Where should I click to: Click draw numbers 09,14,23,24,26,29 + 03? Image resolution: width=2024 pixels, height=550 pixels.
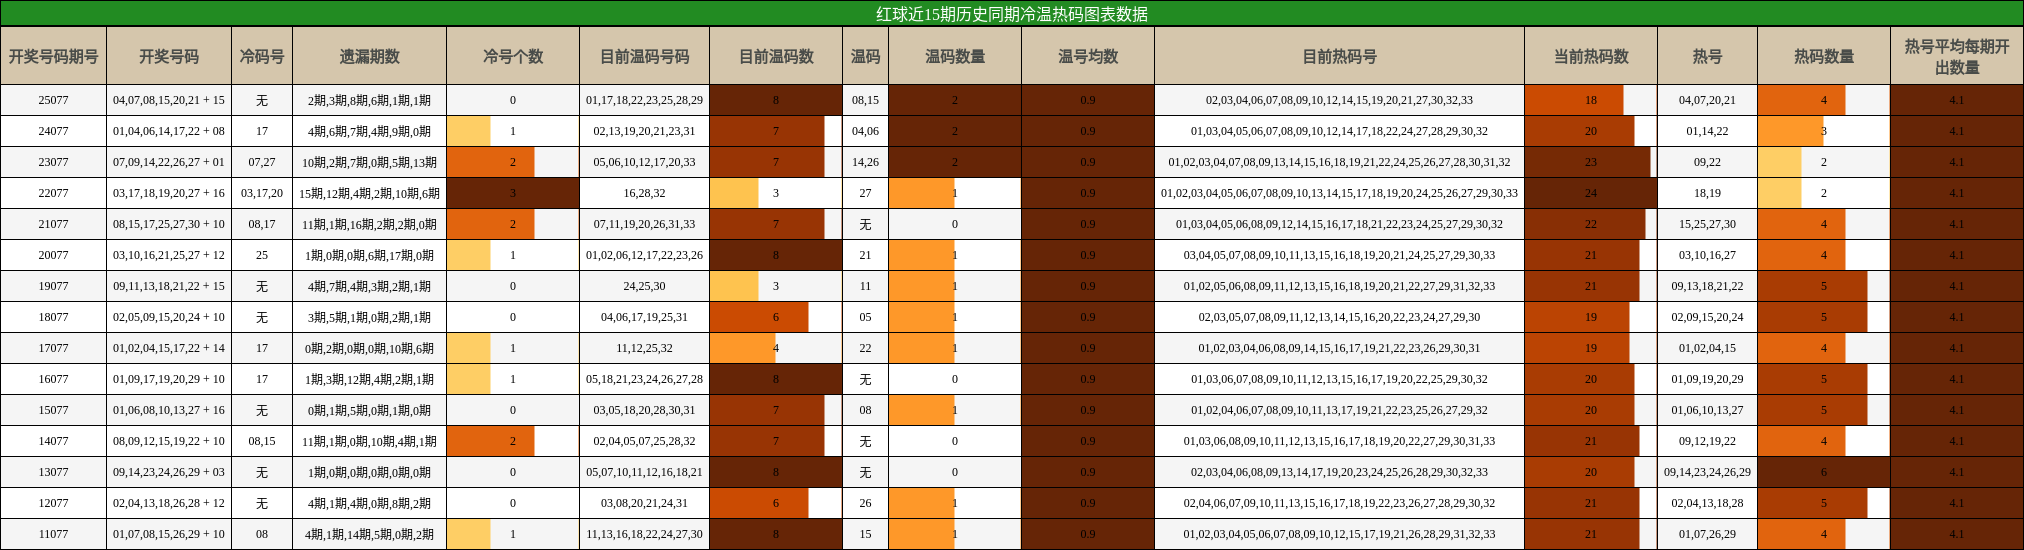click(169, 472)
